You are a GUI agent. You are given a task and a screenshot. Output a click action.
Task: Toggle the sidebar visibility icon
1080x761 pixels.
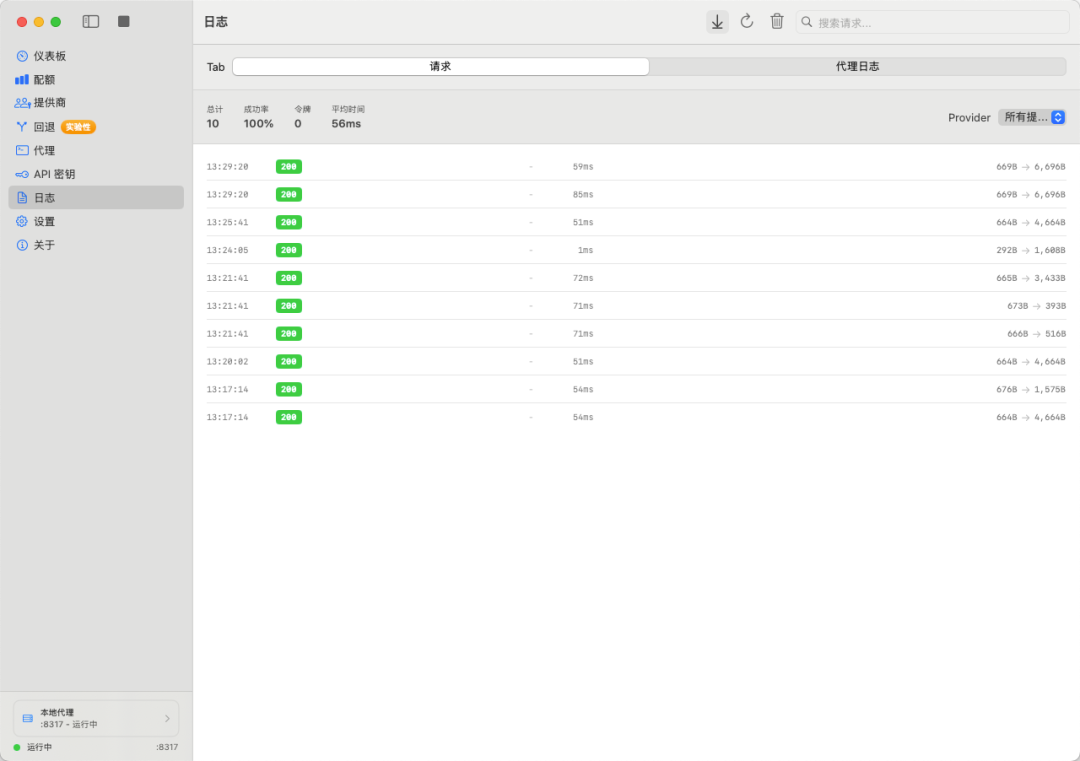(91, 21)
